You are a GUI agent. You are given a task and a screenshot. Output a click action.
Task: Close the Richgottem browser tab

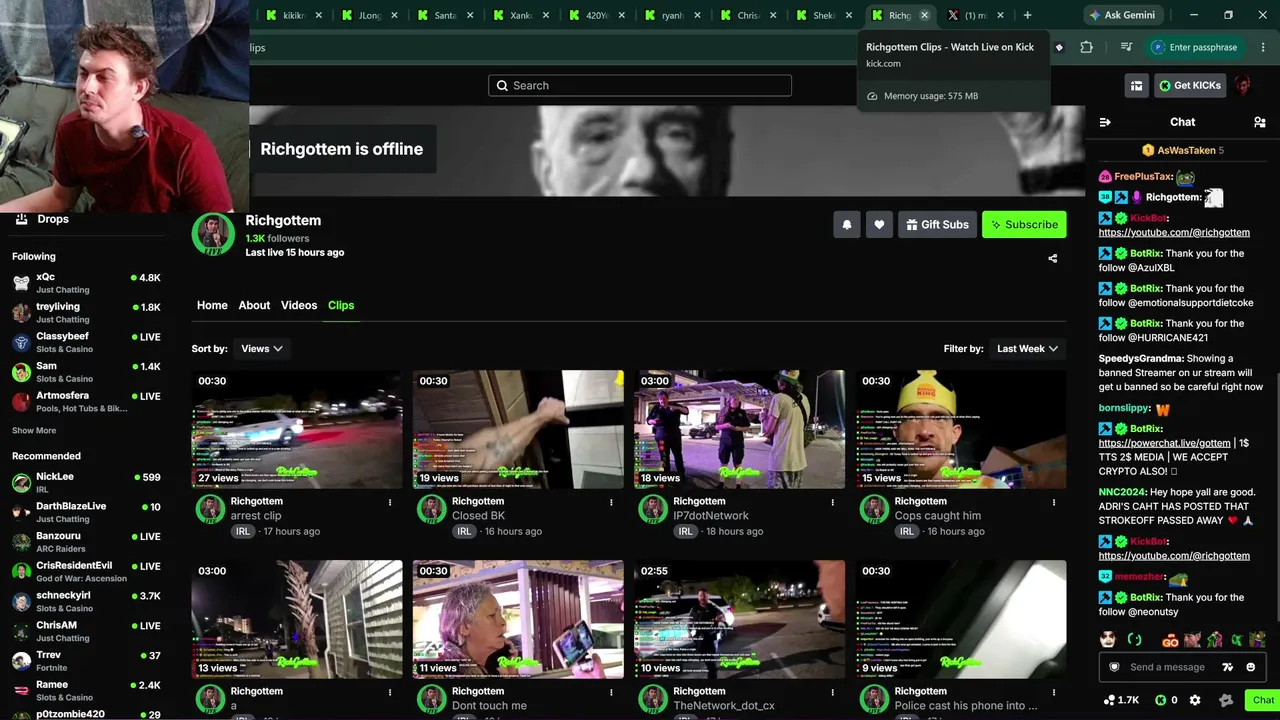point(924,15)
